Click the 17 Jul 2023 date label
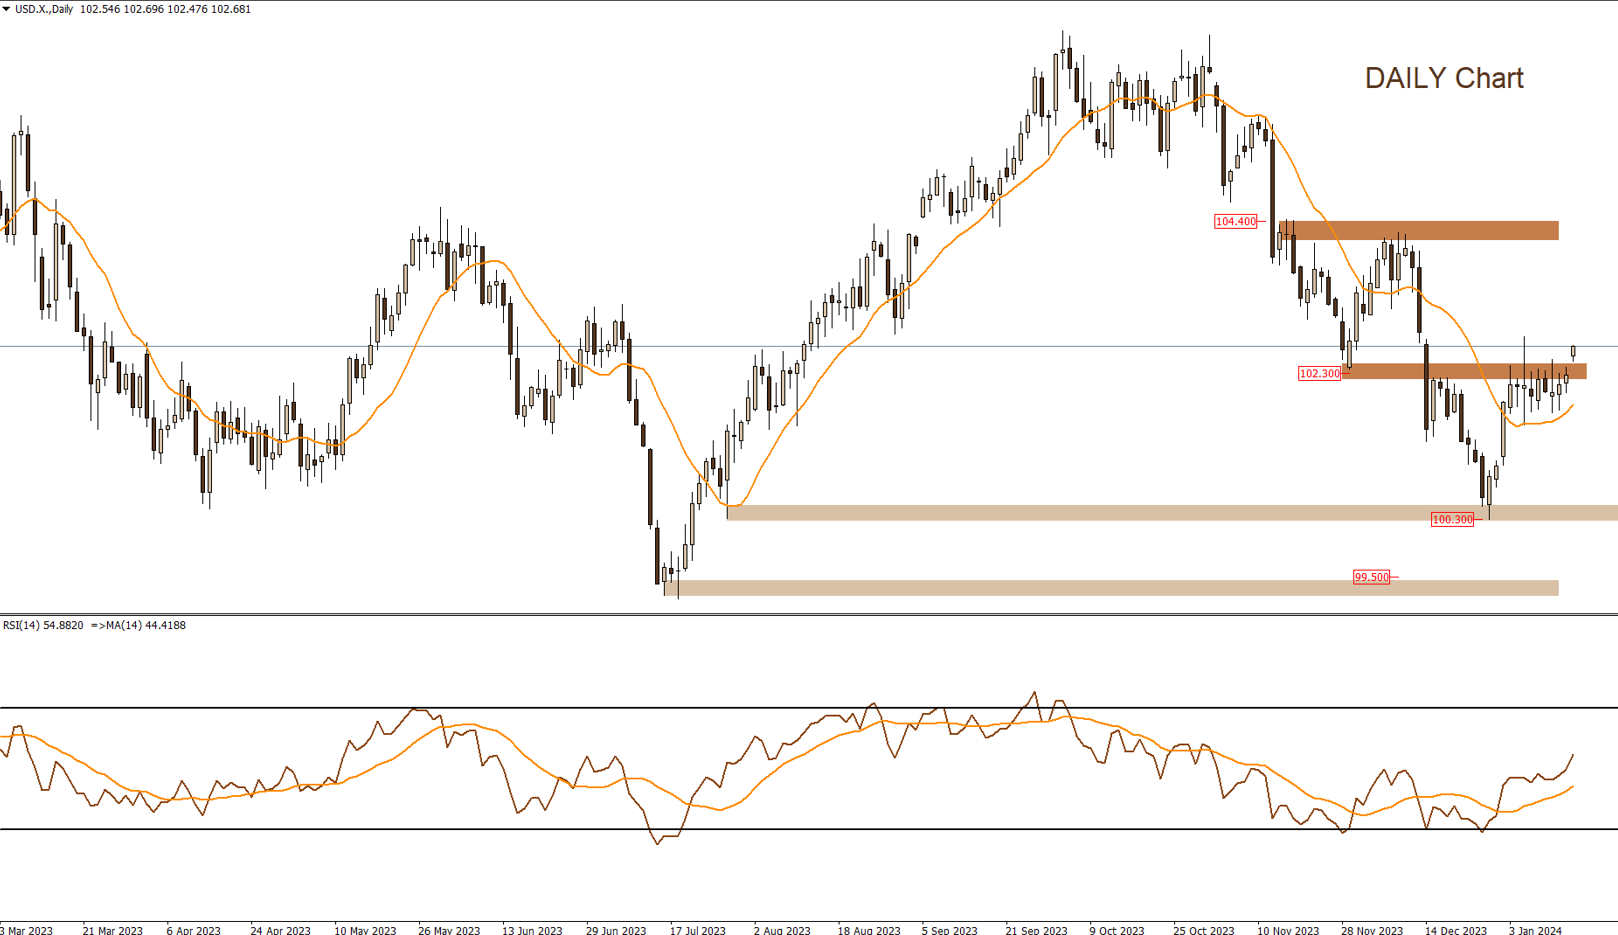1618x935 pixels. [697, 930]
